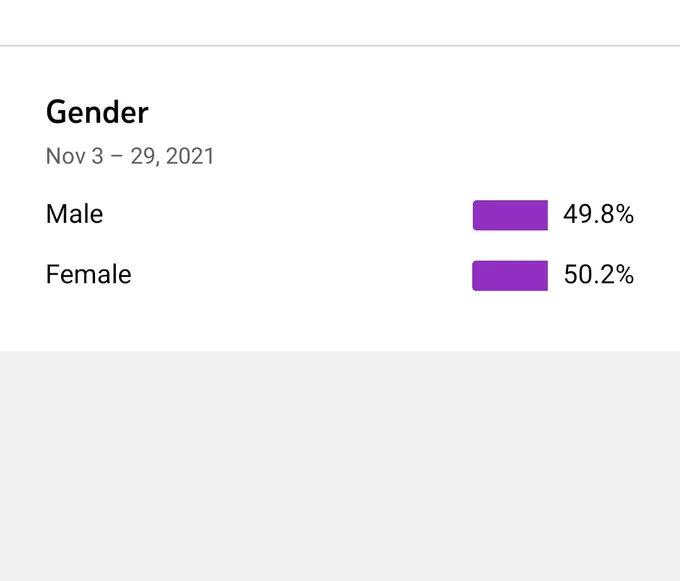Click the empty gray area below the Gender card
Screen dimensions: 680x581
click(340, 466)
